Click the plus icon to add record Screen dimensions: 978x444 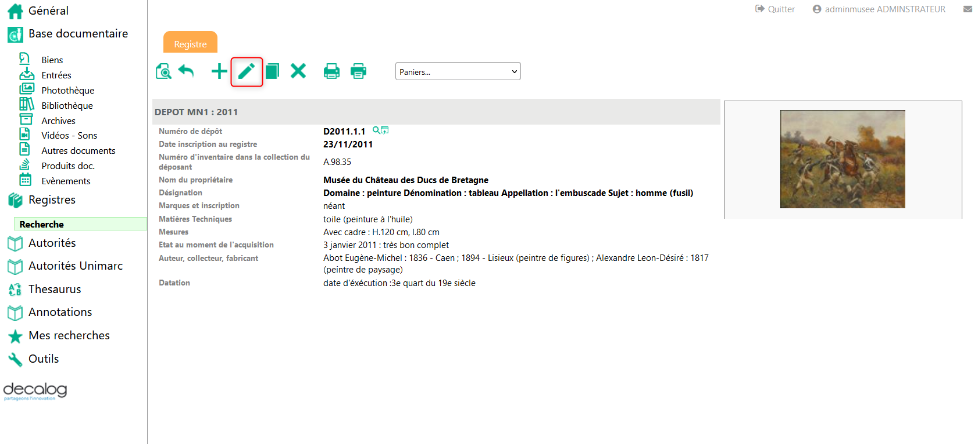coord(219,71)
